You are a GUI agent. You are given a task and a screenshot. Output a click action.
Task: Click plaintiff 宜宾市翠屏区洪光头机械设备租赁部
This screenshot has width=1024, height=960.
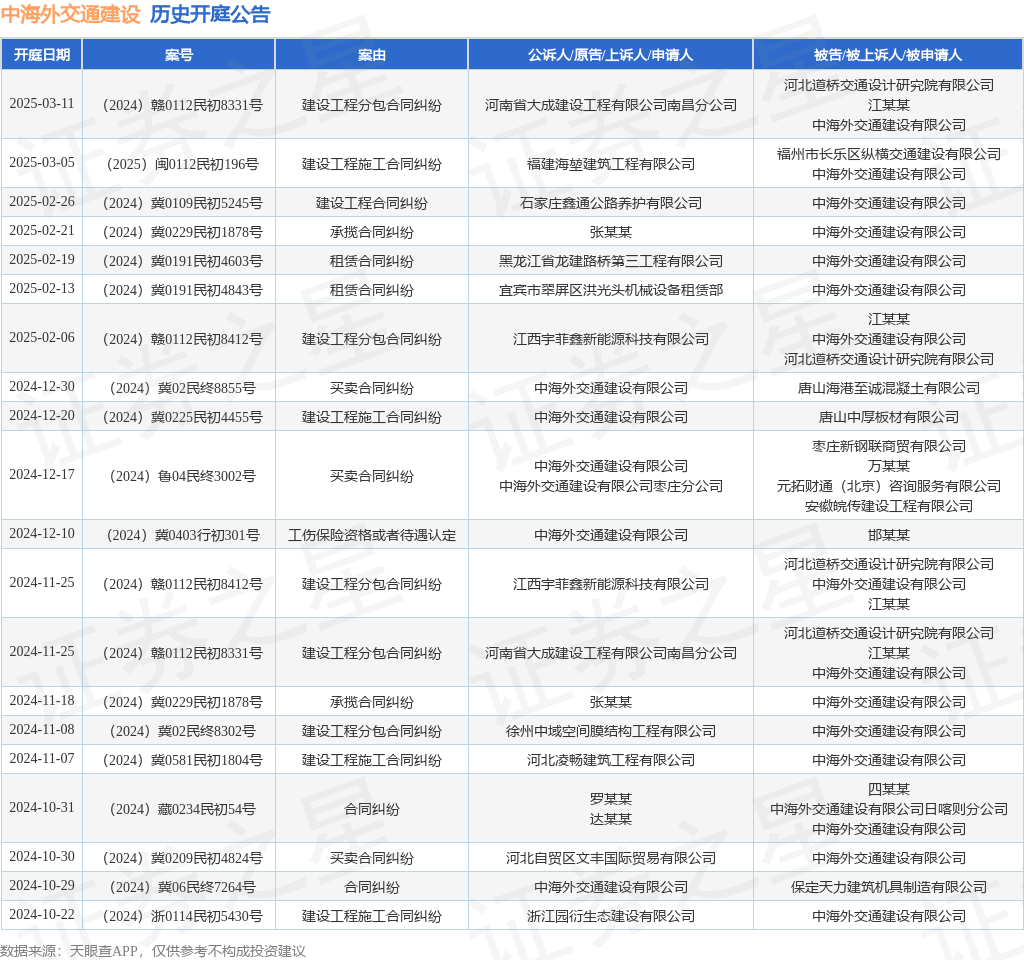click(x=611, y=290)
